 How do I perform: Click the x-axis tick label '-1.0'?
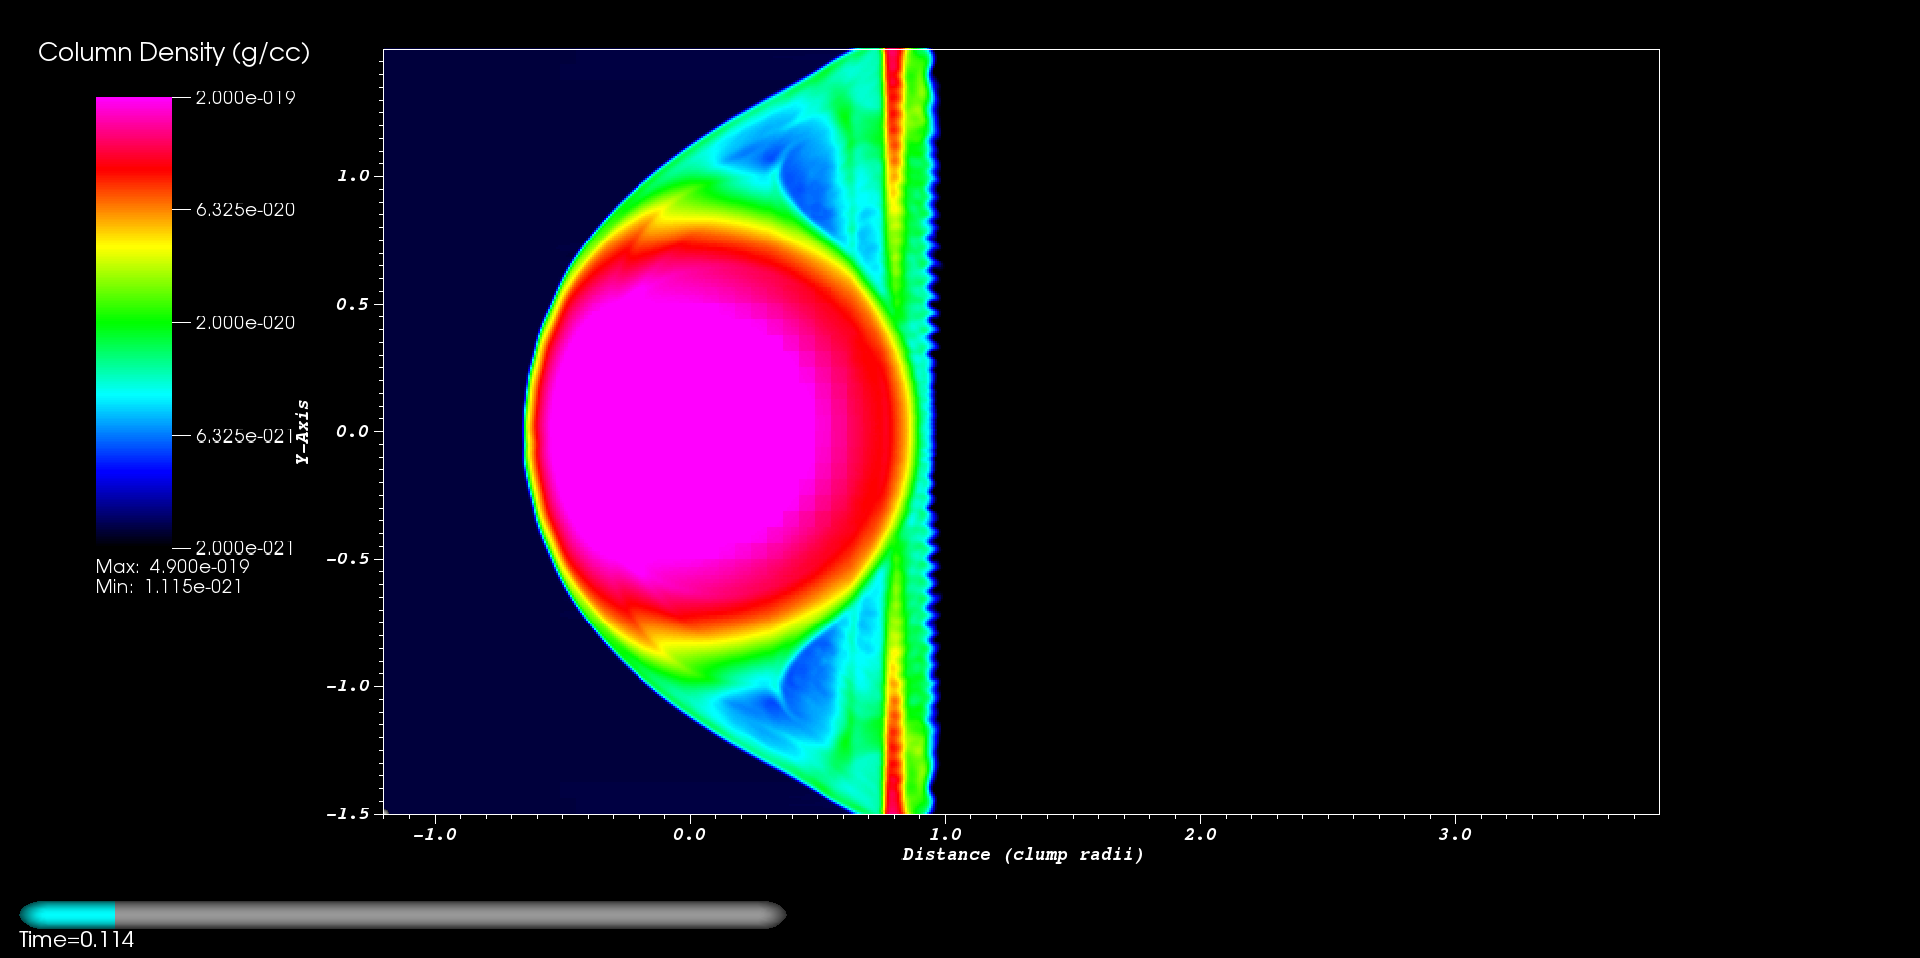[434, 835]
